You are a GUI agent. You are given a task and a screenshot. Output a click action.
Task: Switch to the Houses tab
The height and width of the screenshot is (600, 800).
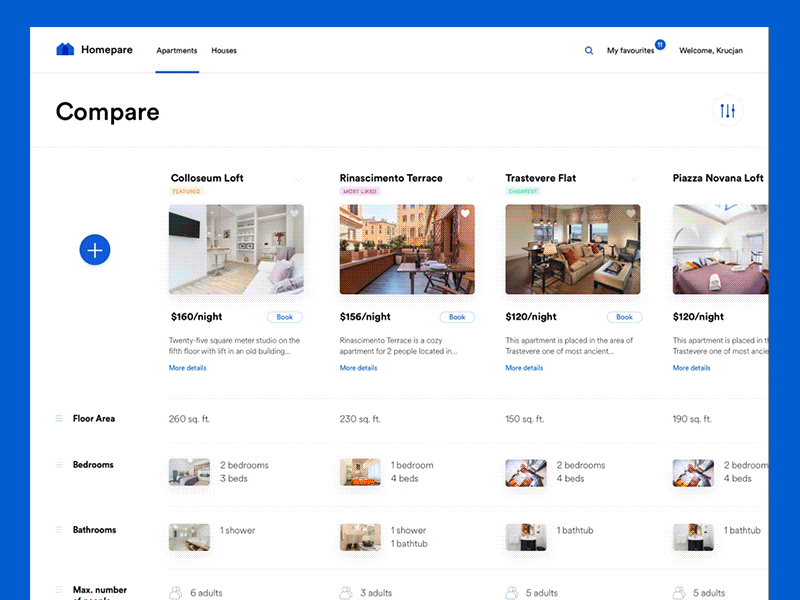pos(224,50)
